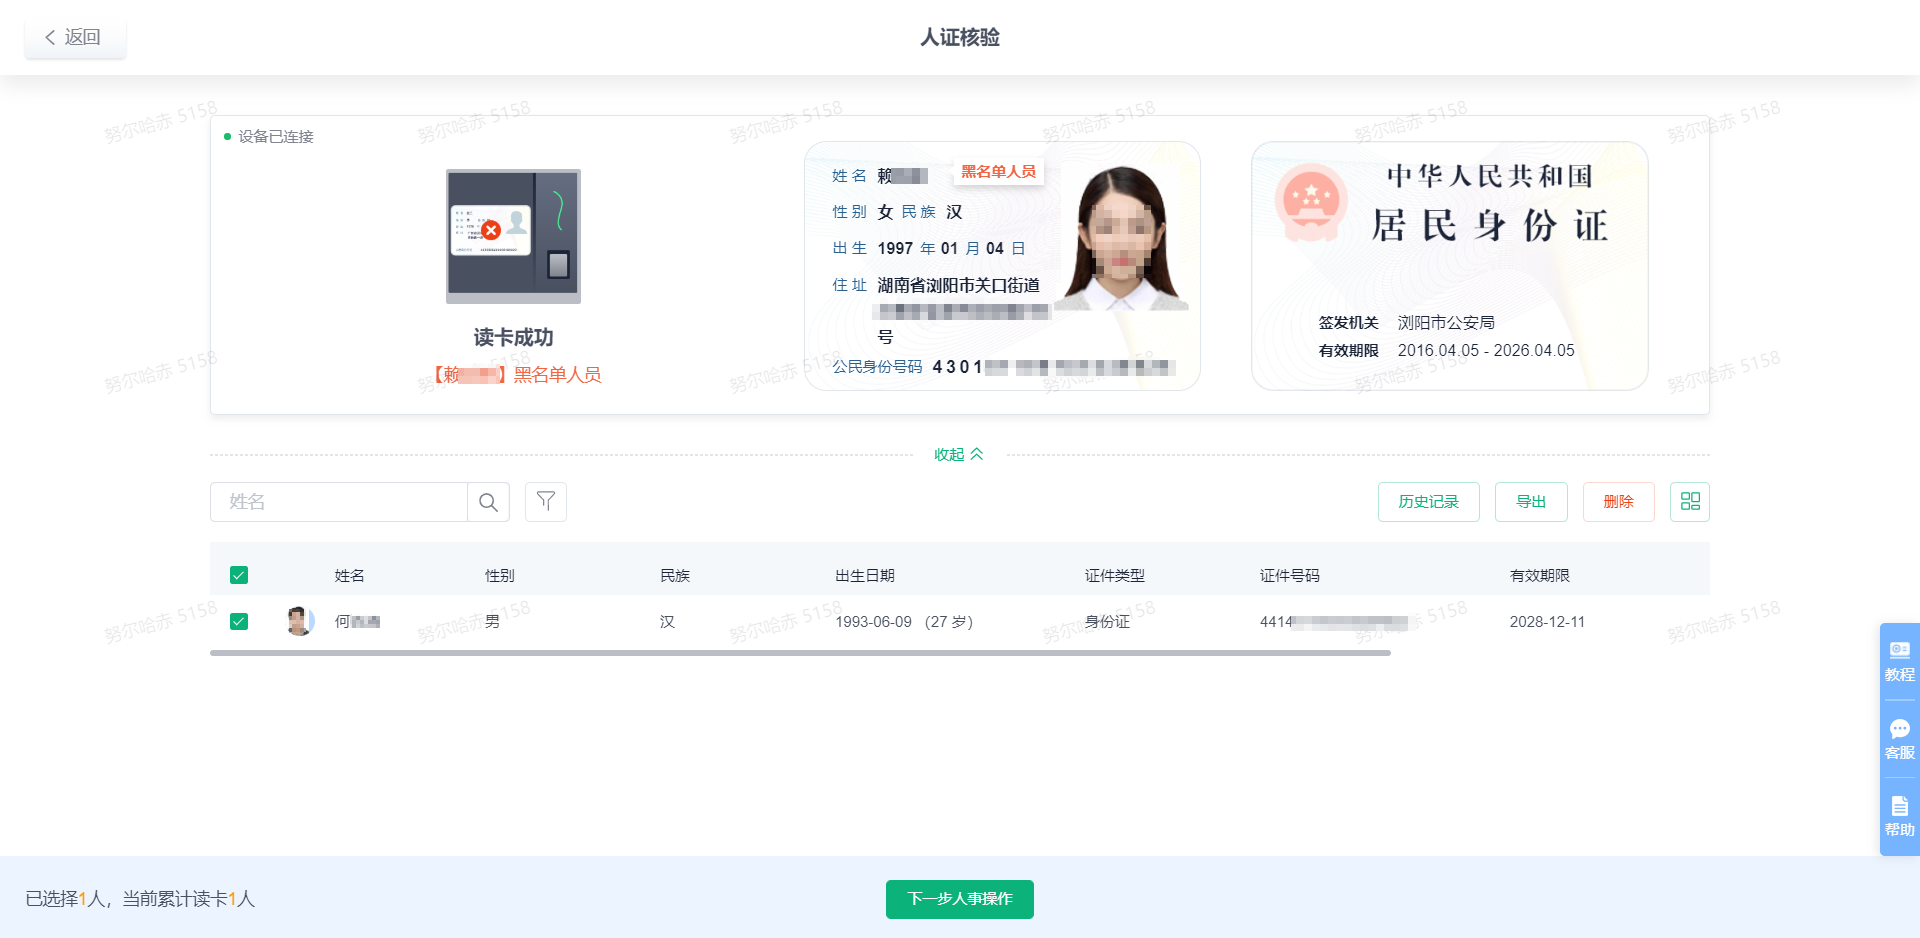The height and width of the screenshot is (938, 1920).
Task: Switch to grid view layout icon
Action: (1690, 502)
